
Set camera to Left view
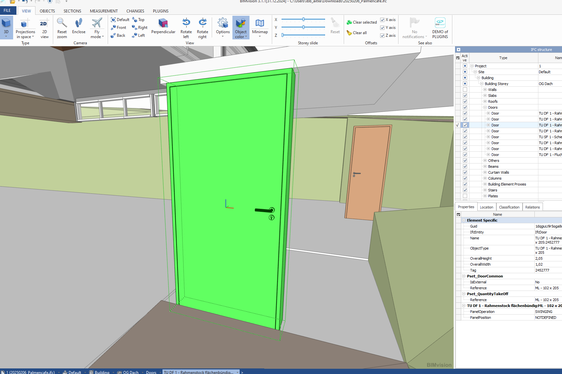(138, 35)
